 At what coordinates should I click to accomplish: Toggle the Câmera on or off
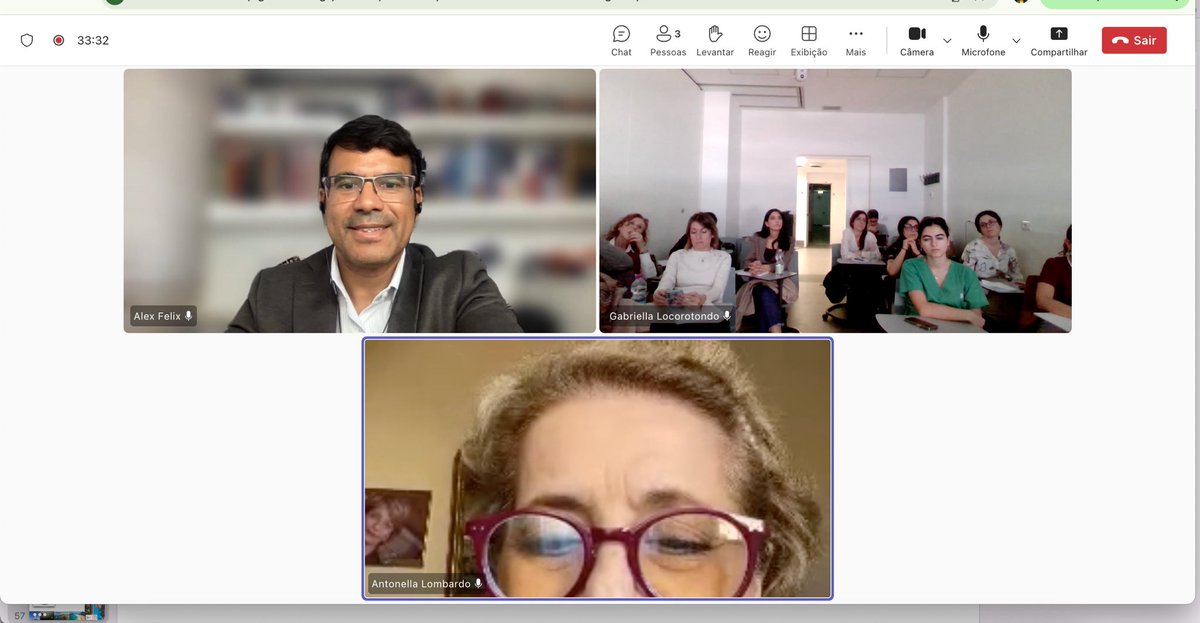pyautogui.click(x=917, y=40)
